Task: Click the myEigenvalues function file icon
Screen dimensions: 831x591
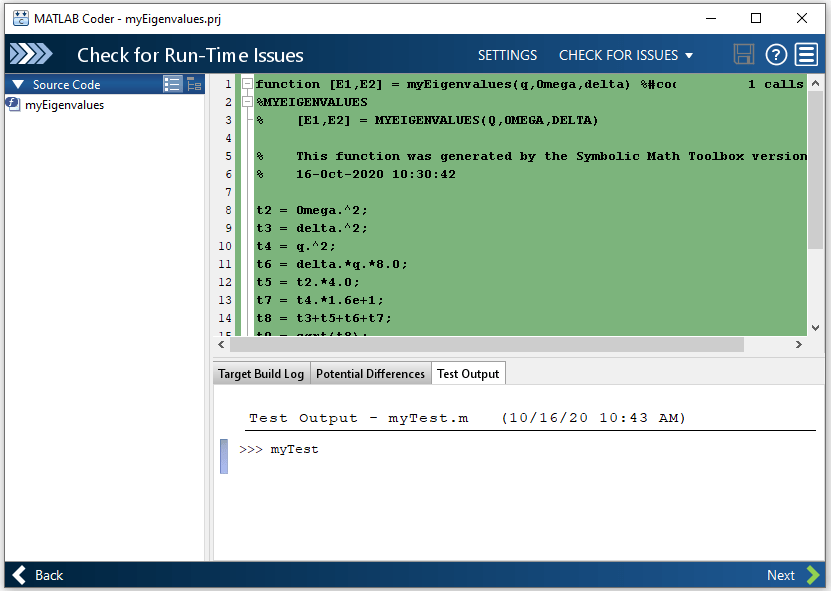Action: 14,105
